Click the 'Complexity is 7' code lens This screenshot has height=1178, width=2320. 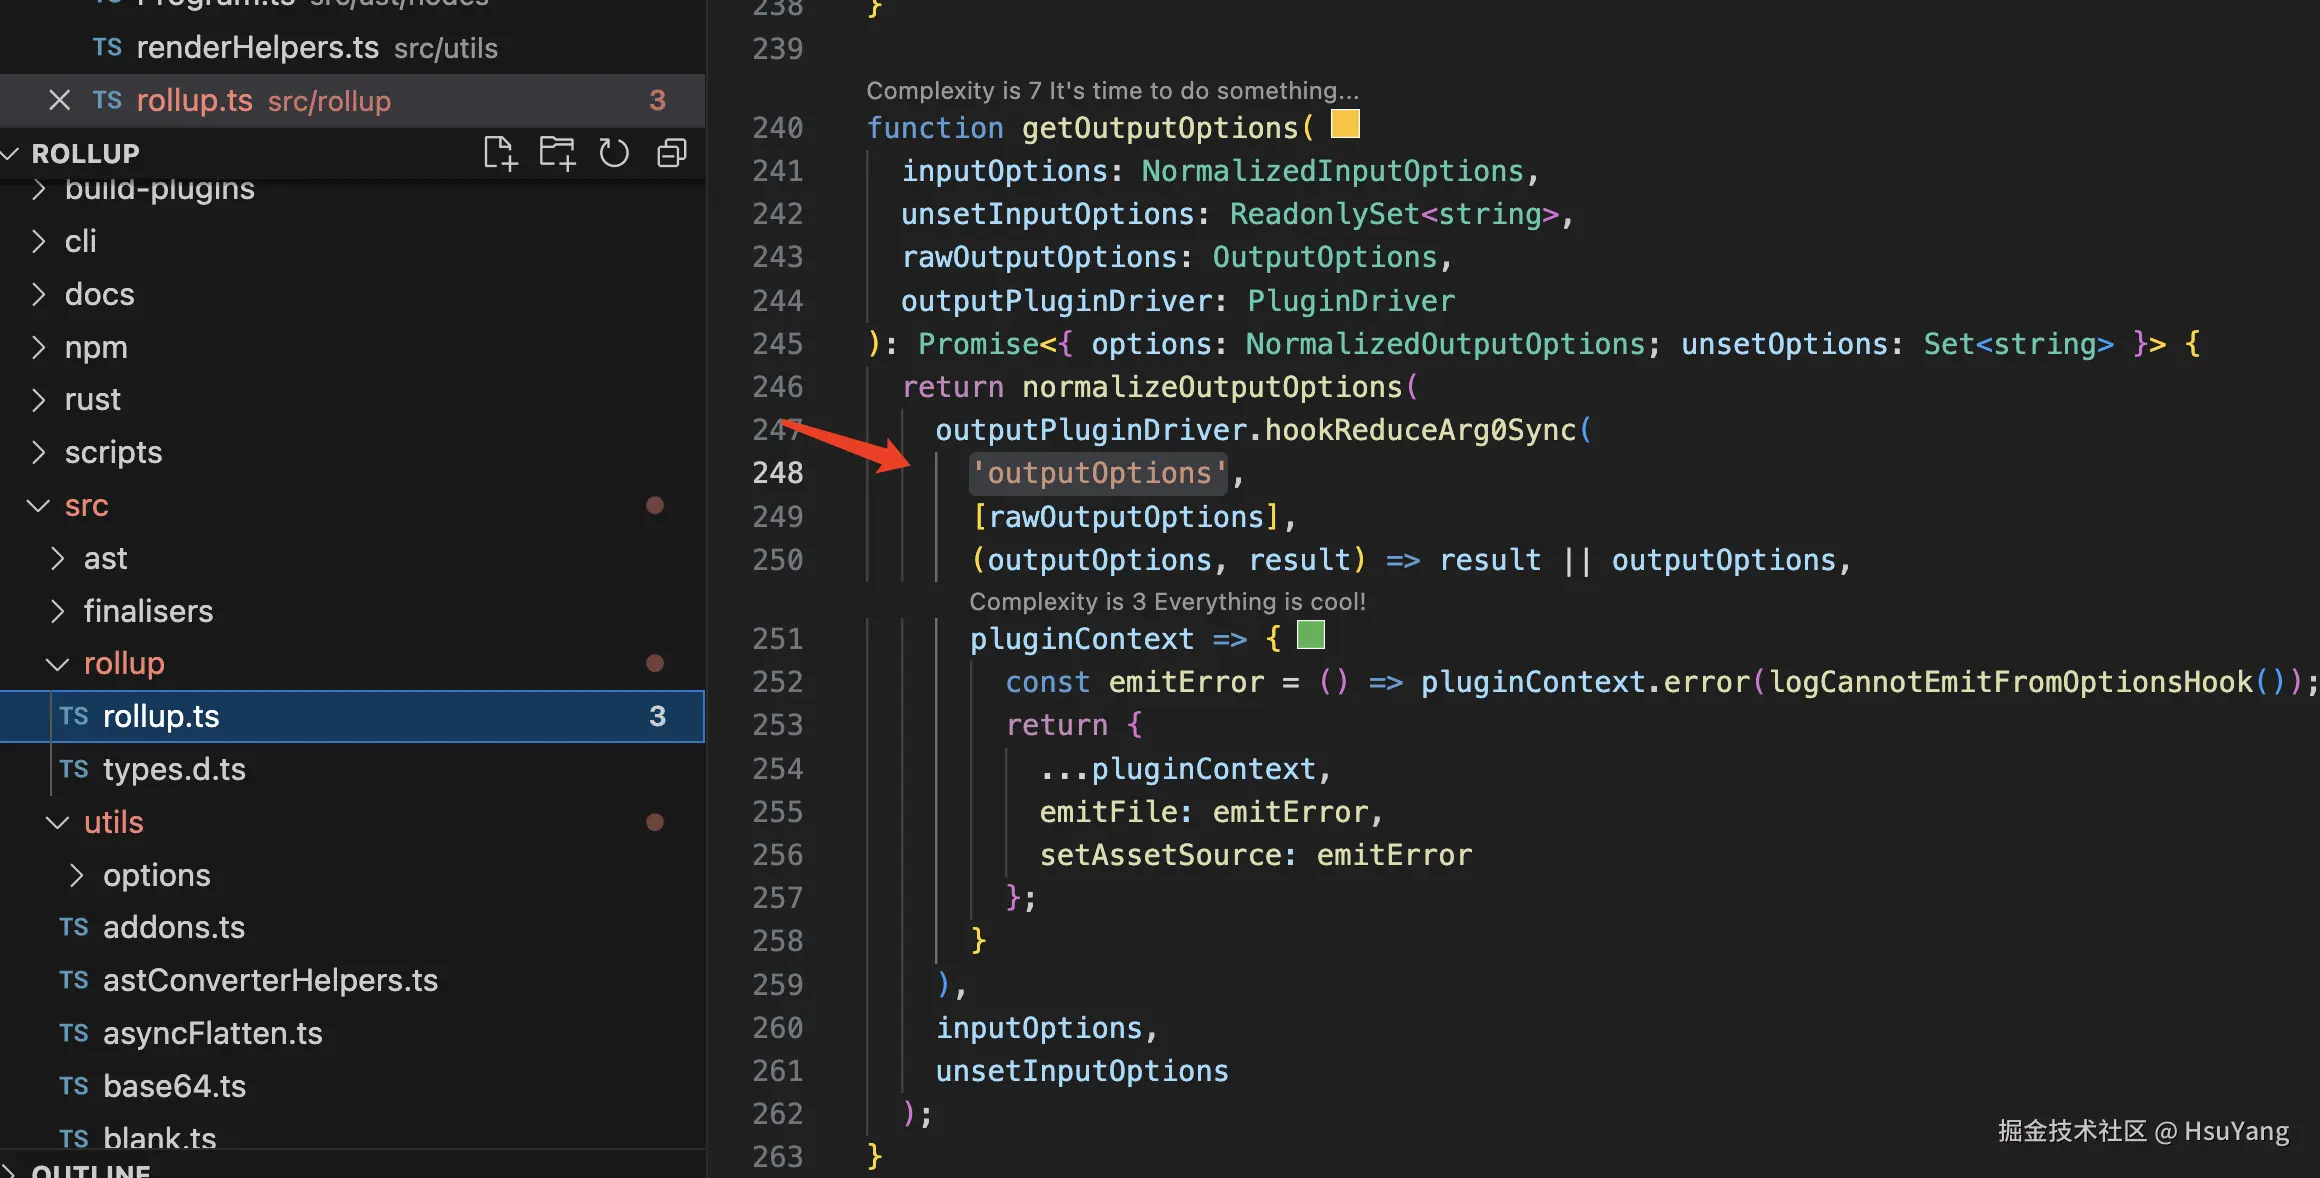pyautogui.click(x=1111, y=91)
